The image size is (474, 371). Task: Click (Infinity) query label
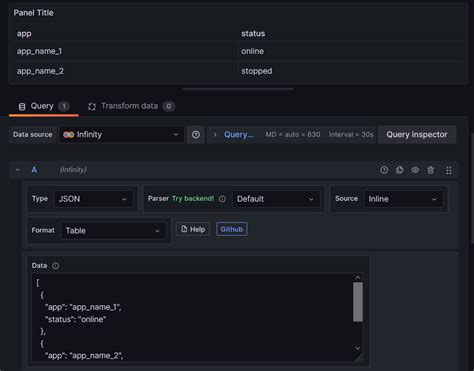click(73, 170)
